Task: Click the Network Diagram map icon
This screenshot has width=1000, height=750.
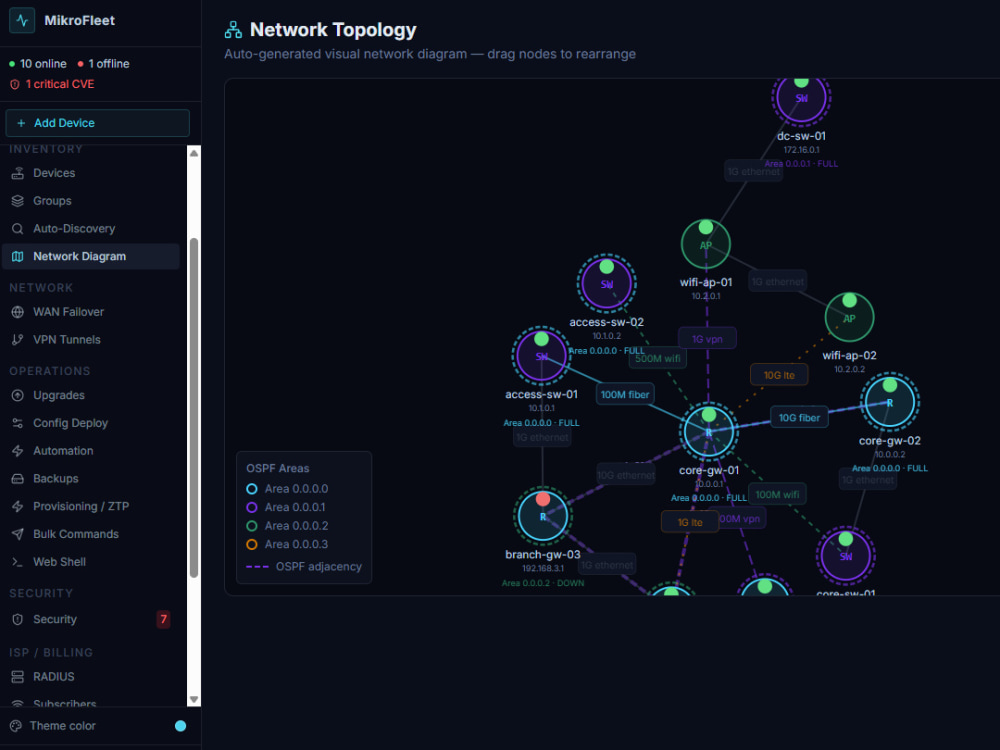Action: tap(18, 256)
